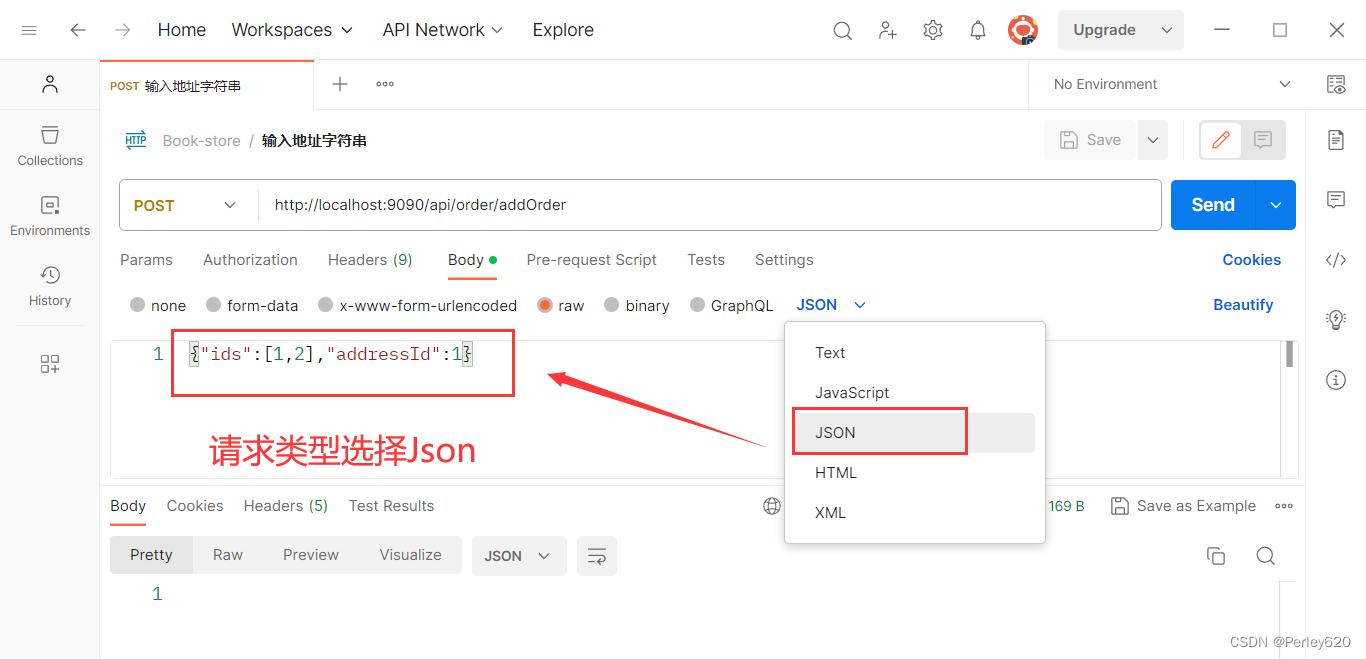Go forward with the right arrow
Viewport: 1366px width, 659px height.
[x=123, y=30]
